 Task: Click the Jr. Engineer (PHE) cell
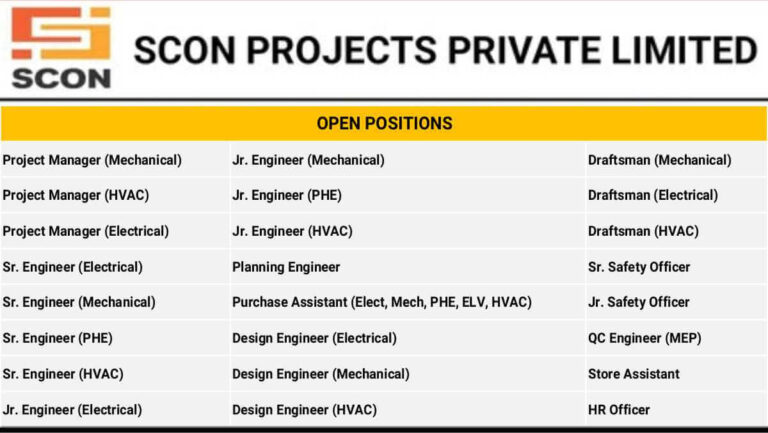pos(287,196)
